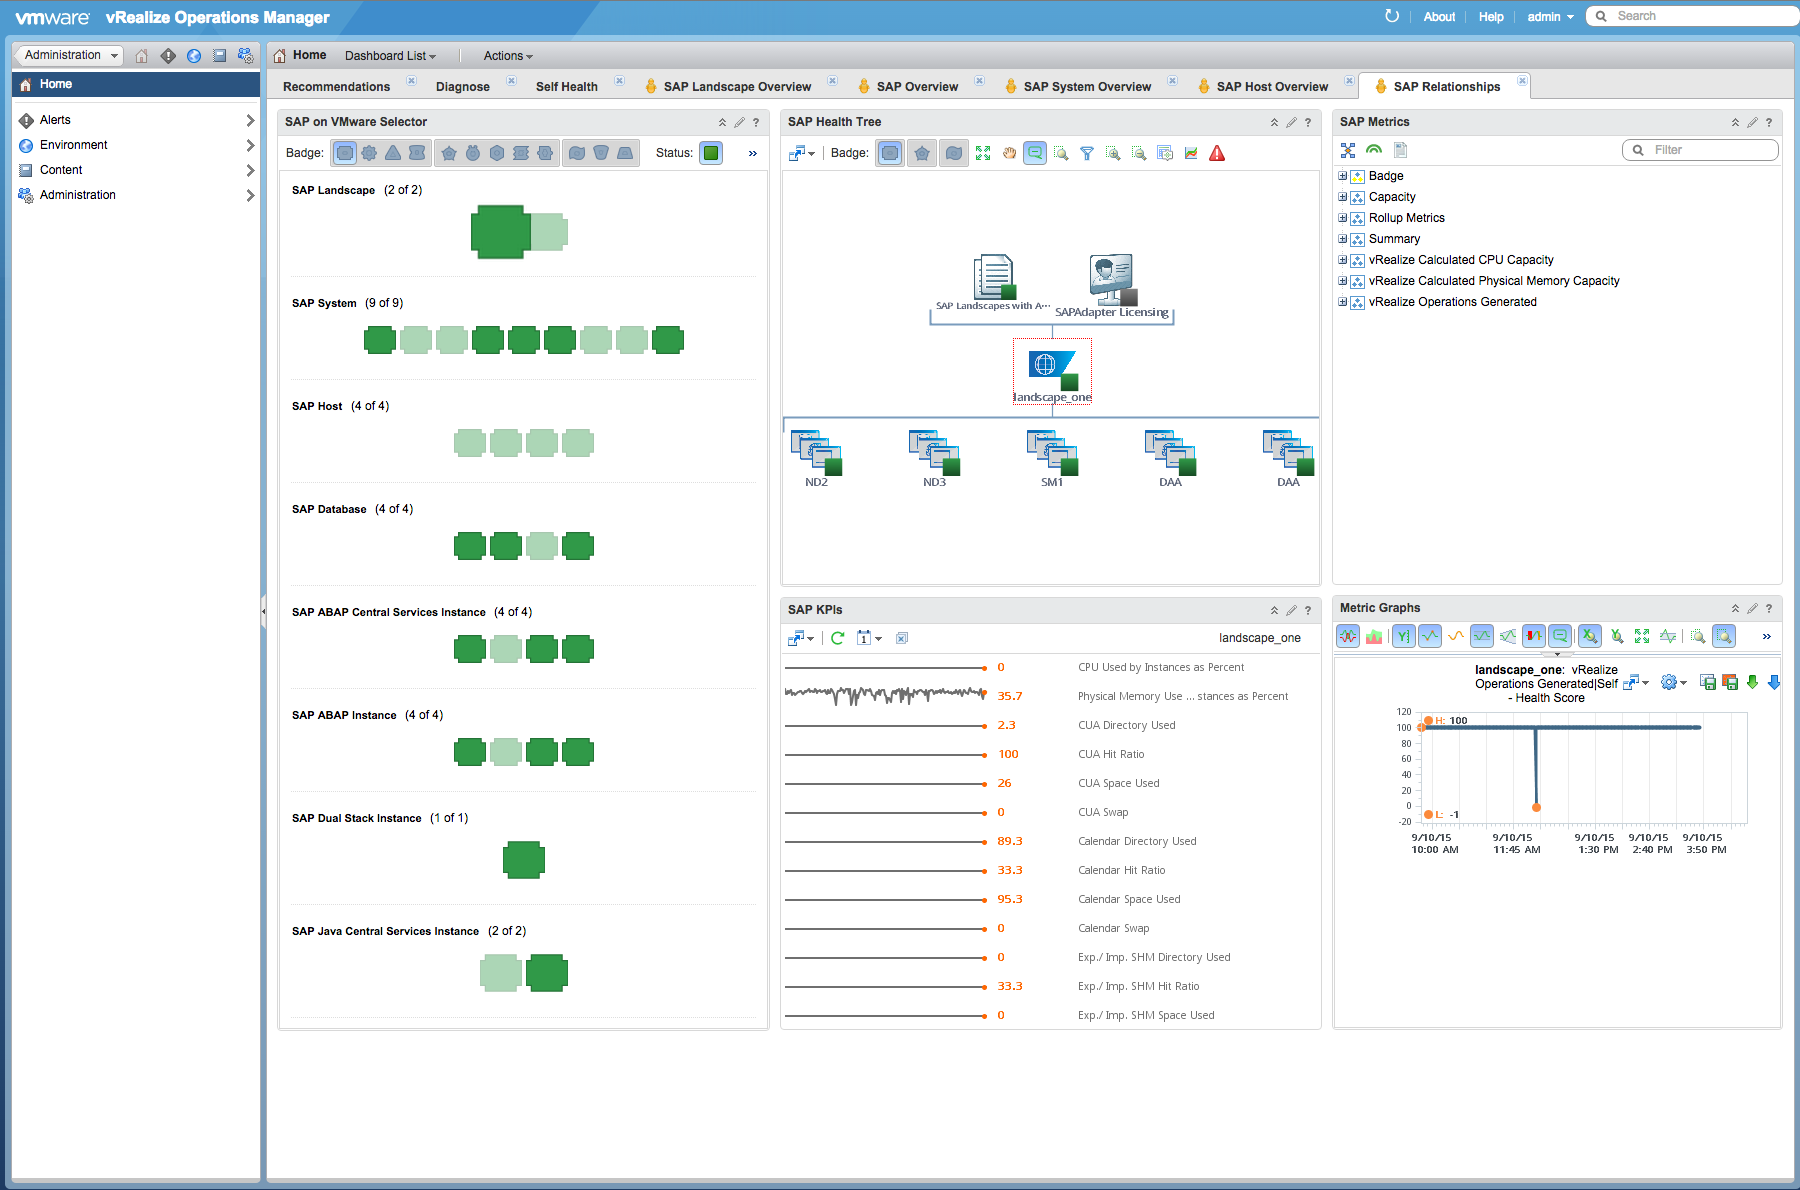Click the dark green SAP Dual Stack Instance square
This screenshot has width=1800, height=1190.
click(x=524, y=860)
